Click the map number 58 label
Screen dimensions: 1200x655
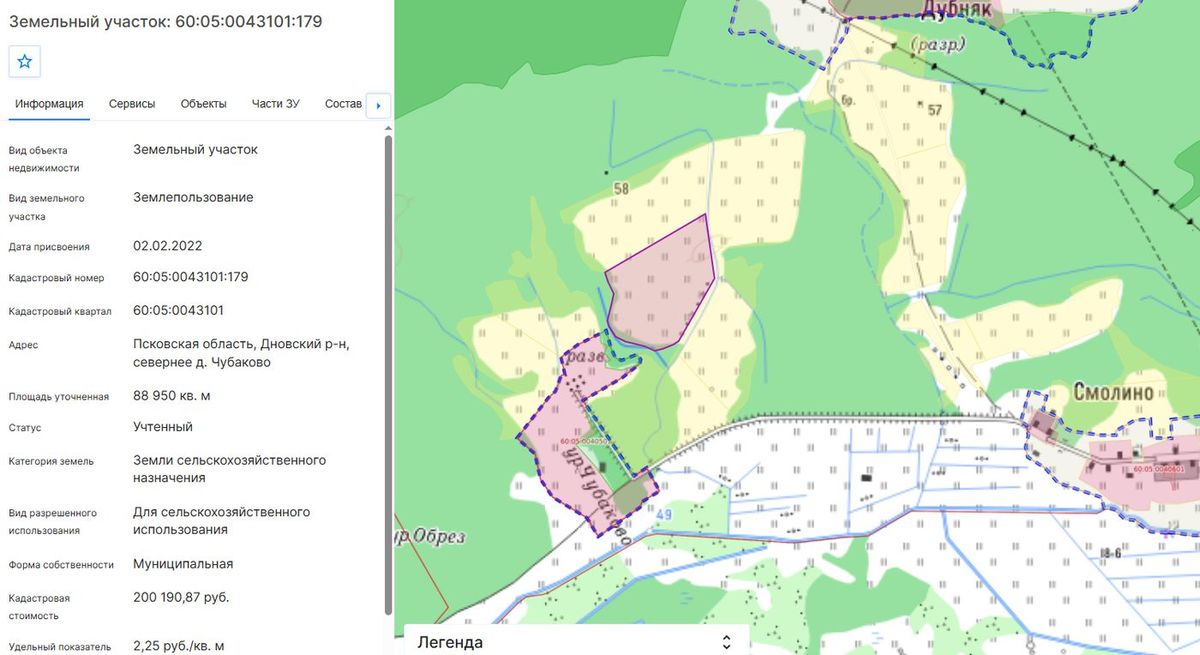(621, 188)
